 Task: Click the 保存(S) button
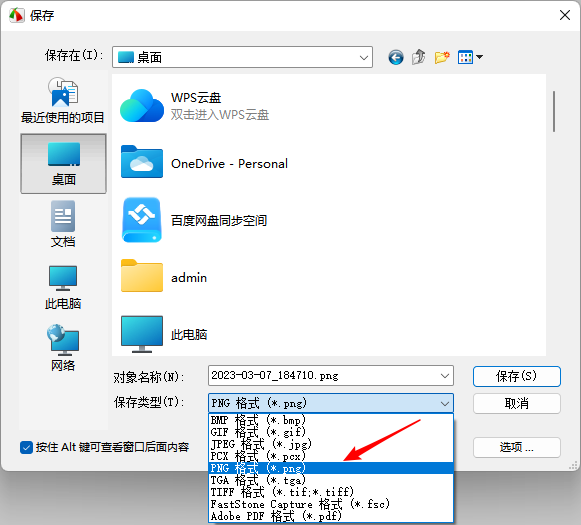(x=517, y=376)
